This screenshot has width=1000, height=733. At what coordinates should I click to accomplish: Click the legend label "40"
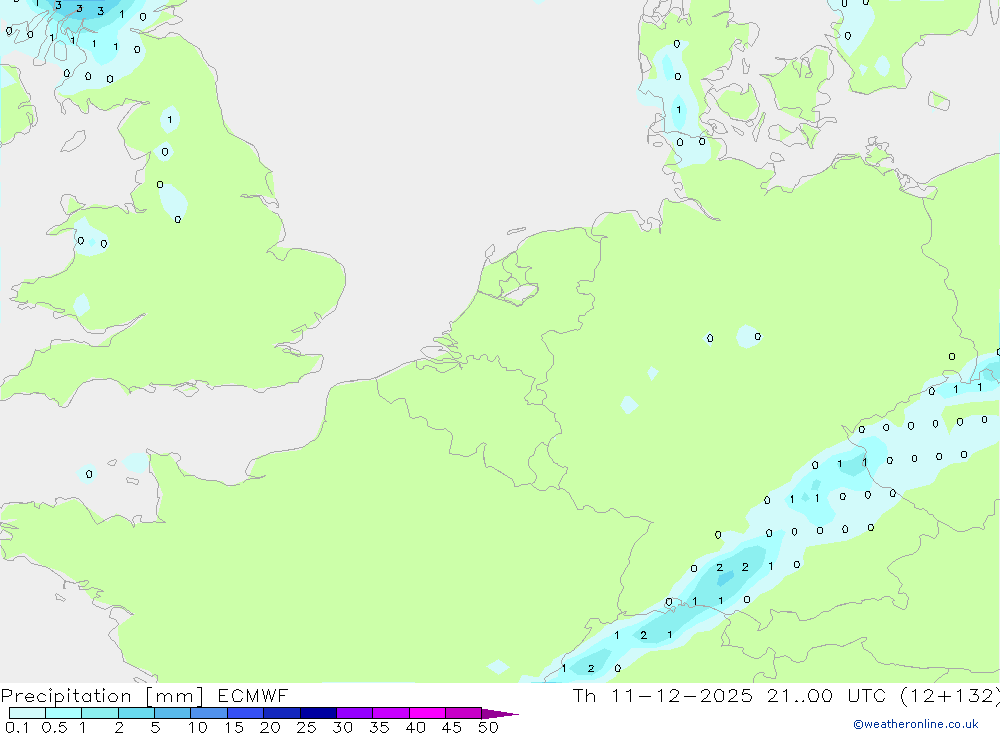[x=416, y=727]
